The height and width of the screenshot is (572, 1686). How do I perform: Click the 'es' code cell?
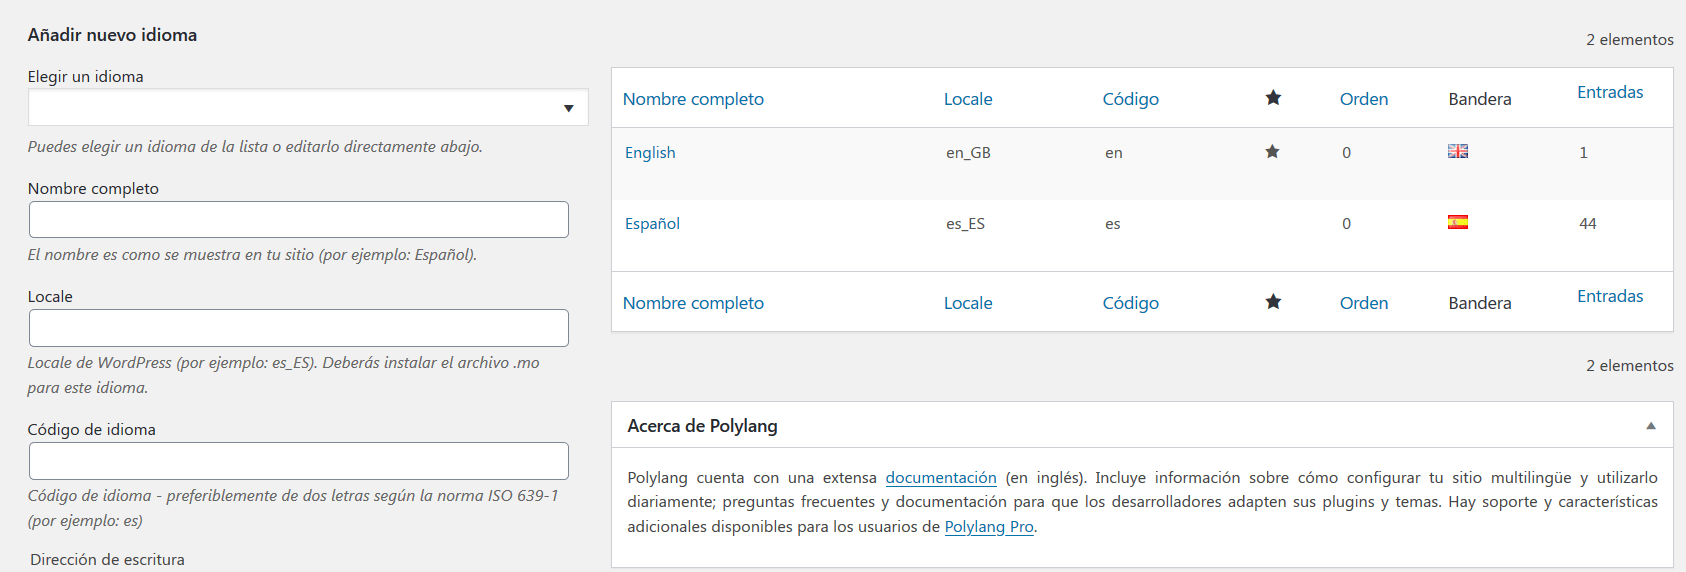pos(1113,223)
